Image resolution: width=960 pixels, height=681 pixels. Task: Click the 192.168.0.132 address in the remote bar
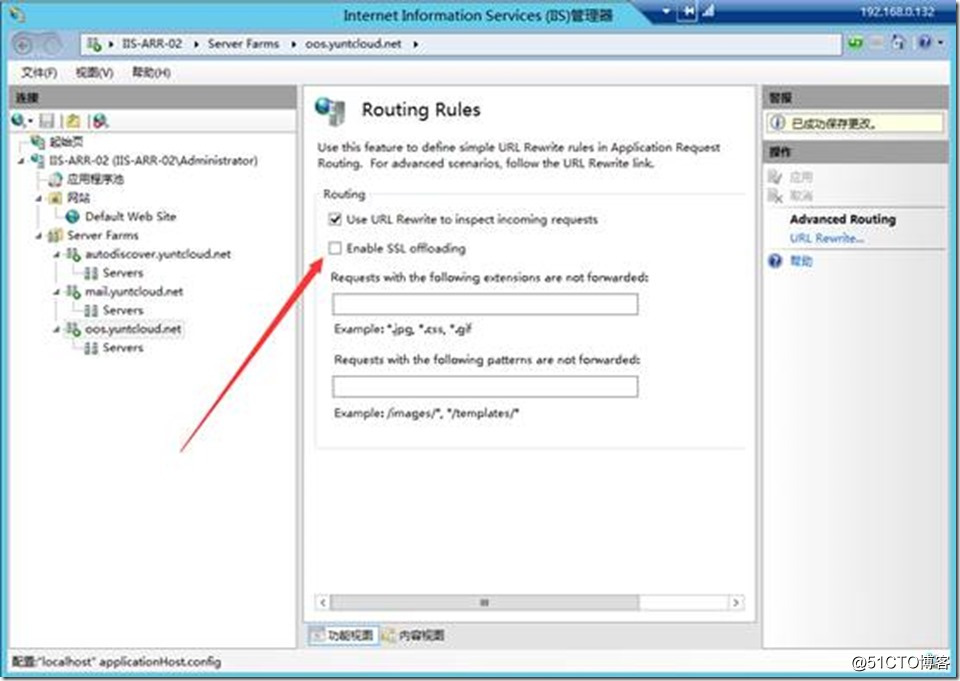897,12
